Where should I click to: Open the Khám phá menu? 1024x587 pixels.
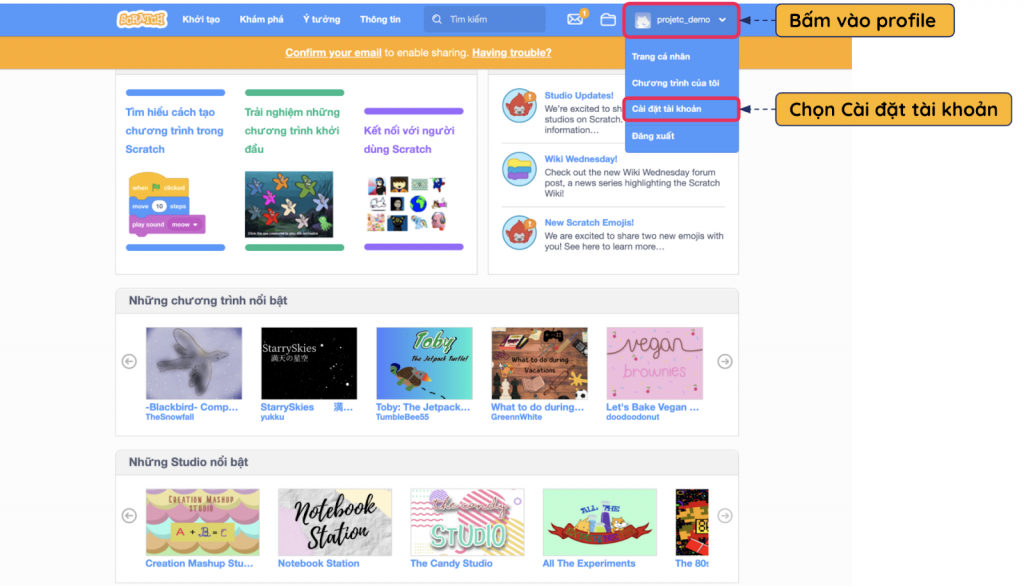point(261,20)
